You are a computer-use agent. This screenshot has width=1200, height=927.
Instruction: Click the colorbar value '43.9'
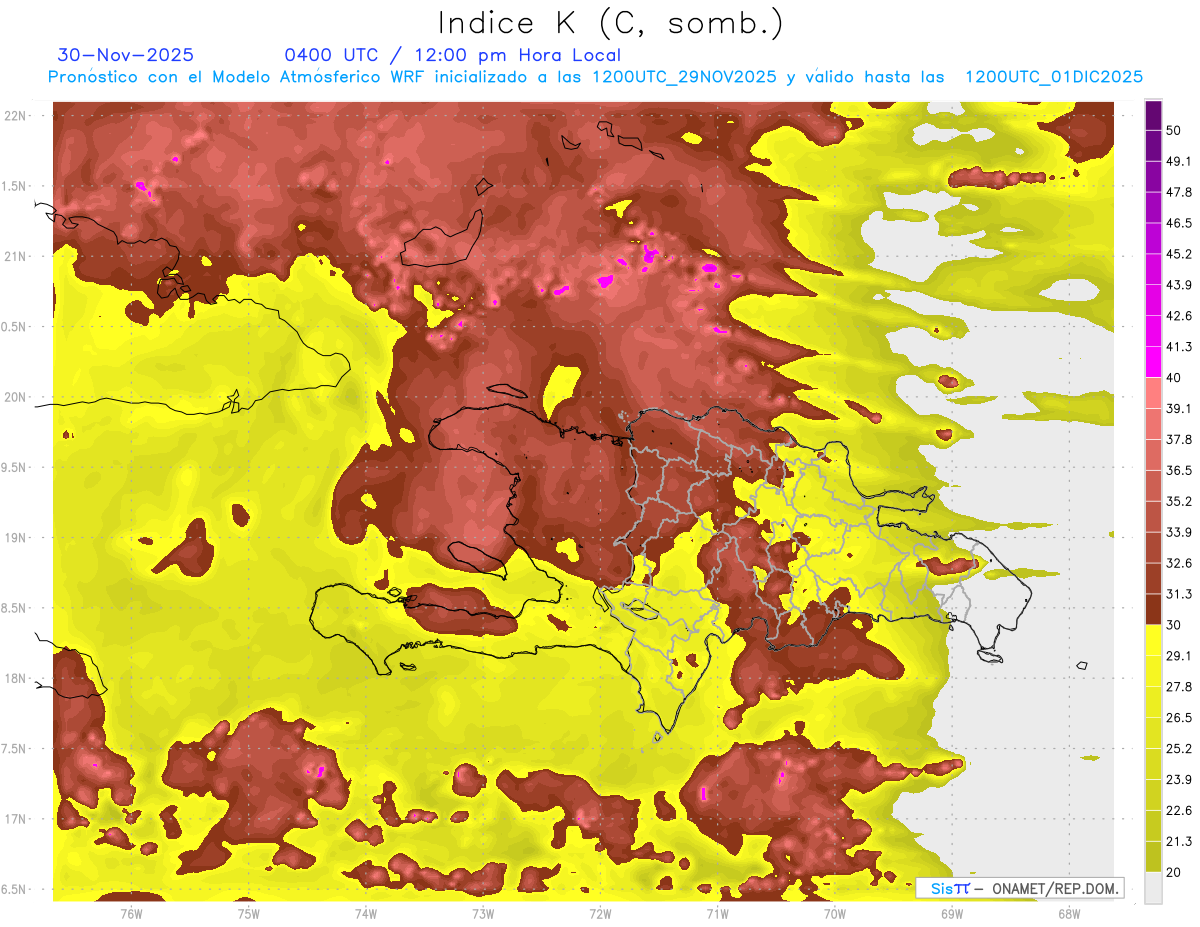(x=1179, y=285)
